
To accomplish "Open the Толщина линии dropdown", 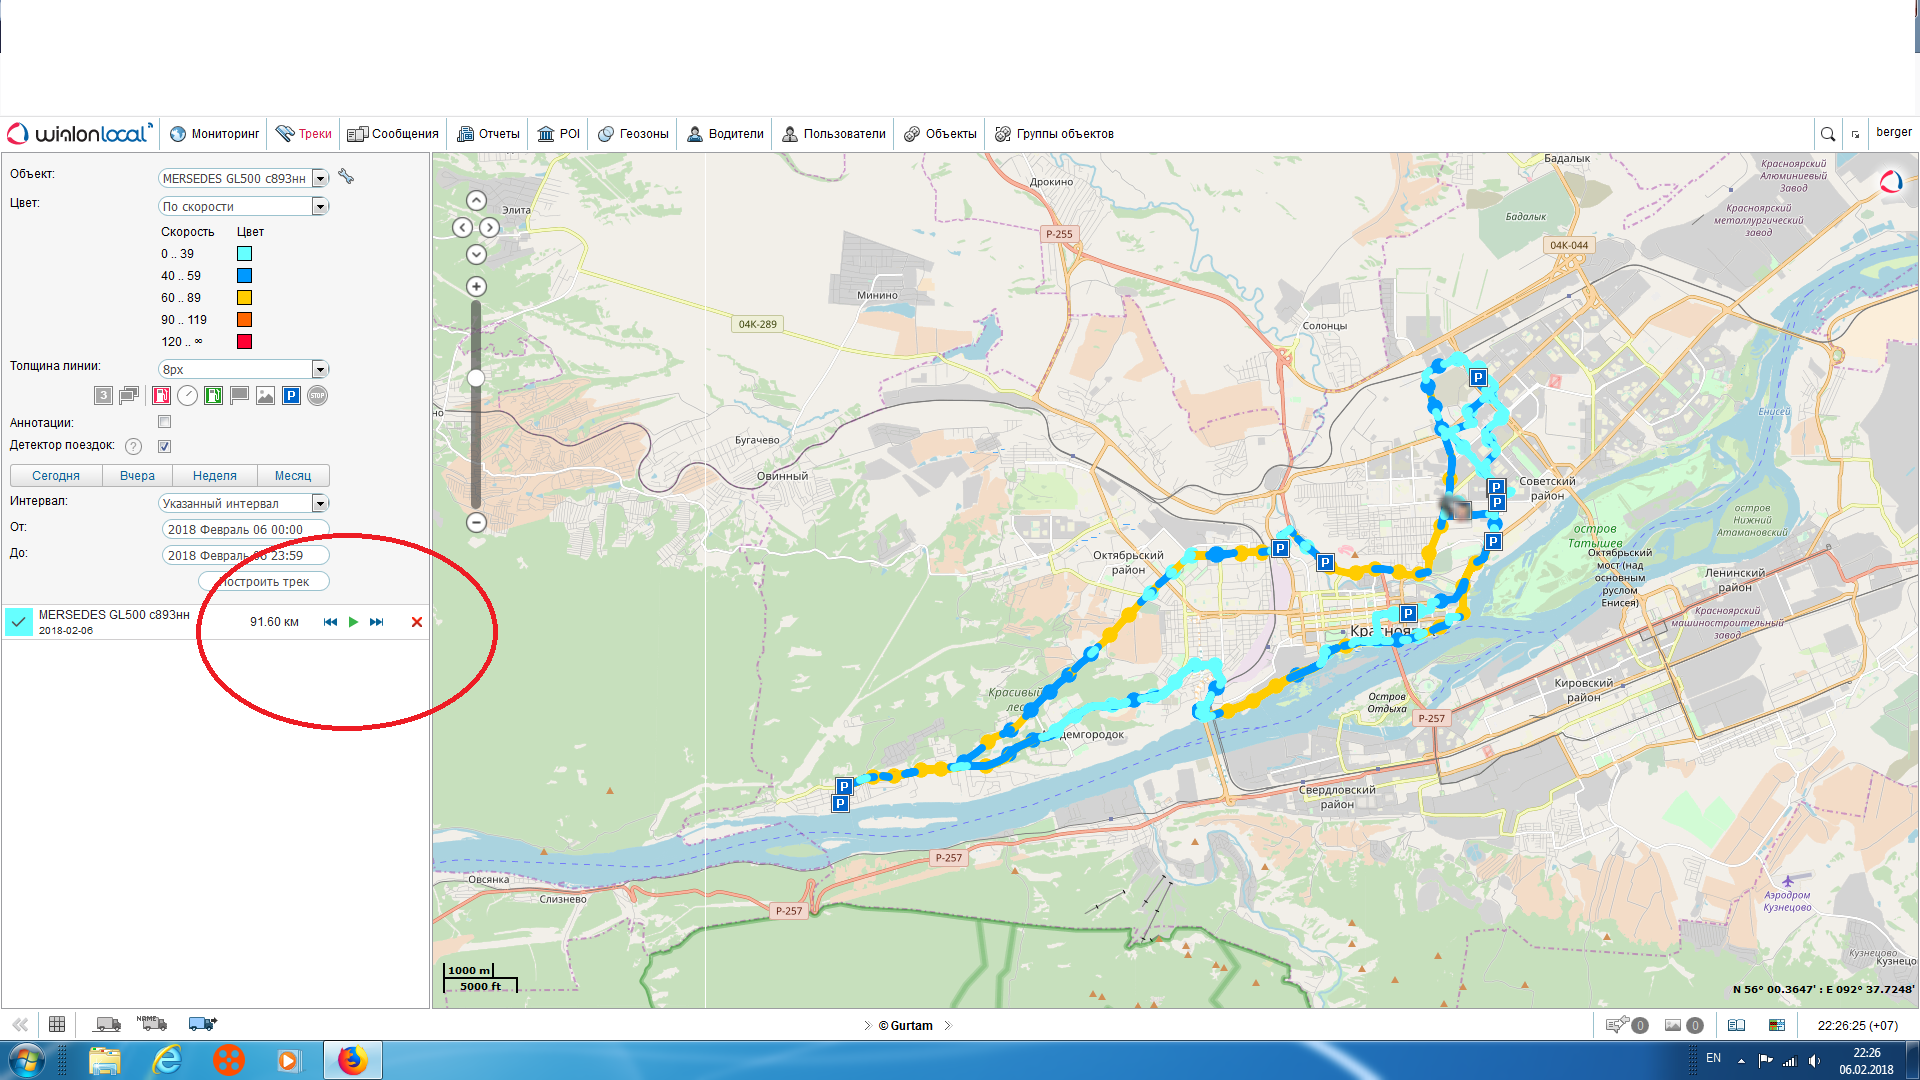I will (x=320, y=369).
